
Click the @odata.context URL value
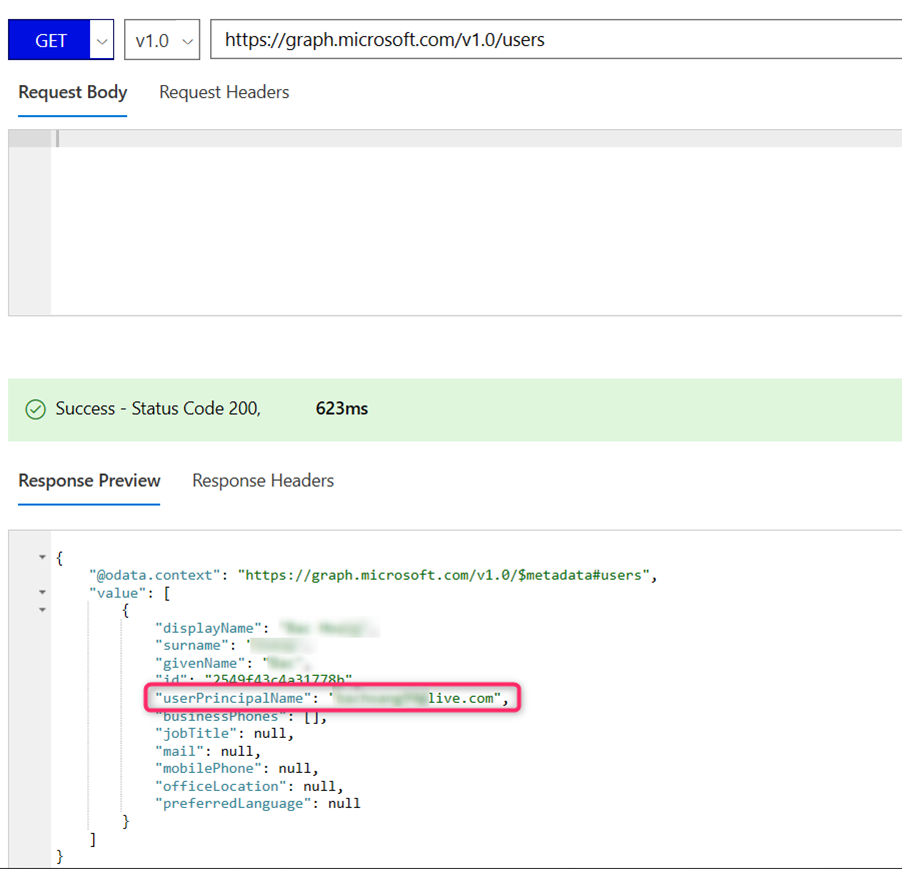click(444, 575)
